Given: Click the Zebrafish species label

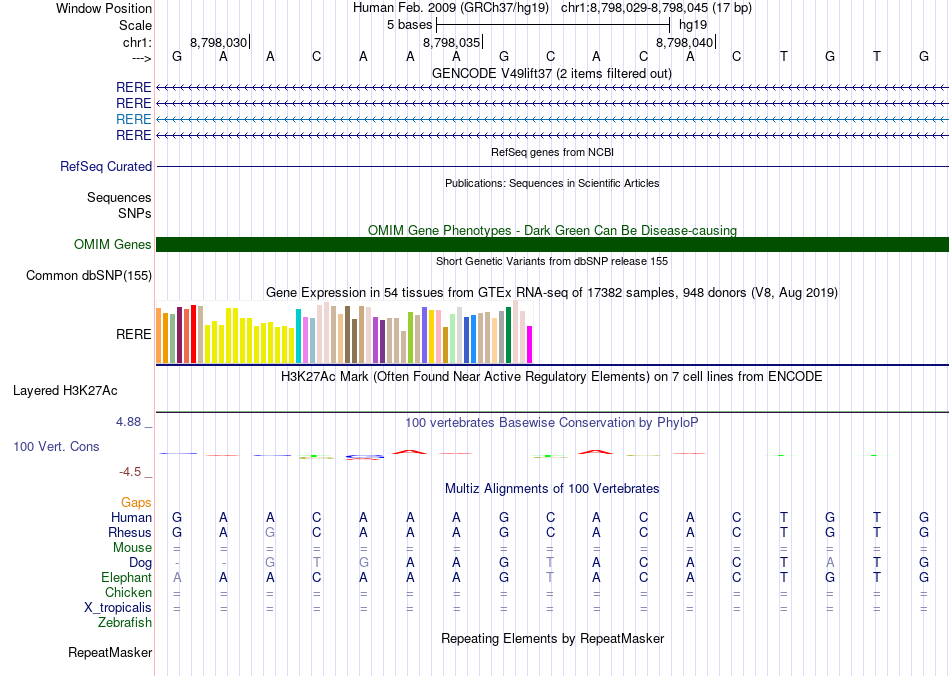Looking at the screenshot, I should click(125, 623).
